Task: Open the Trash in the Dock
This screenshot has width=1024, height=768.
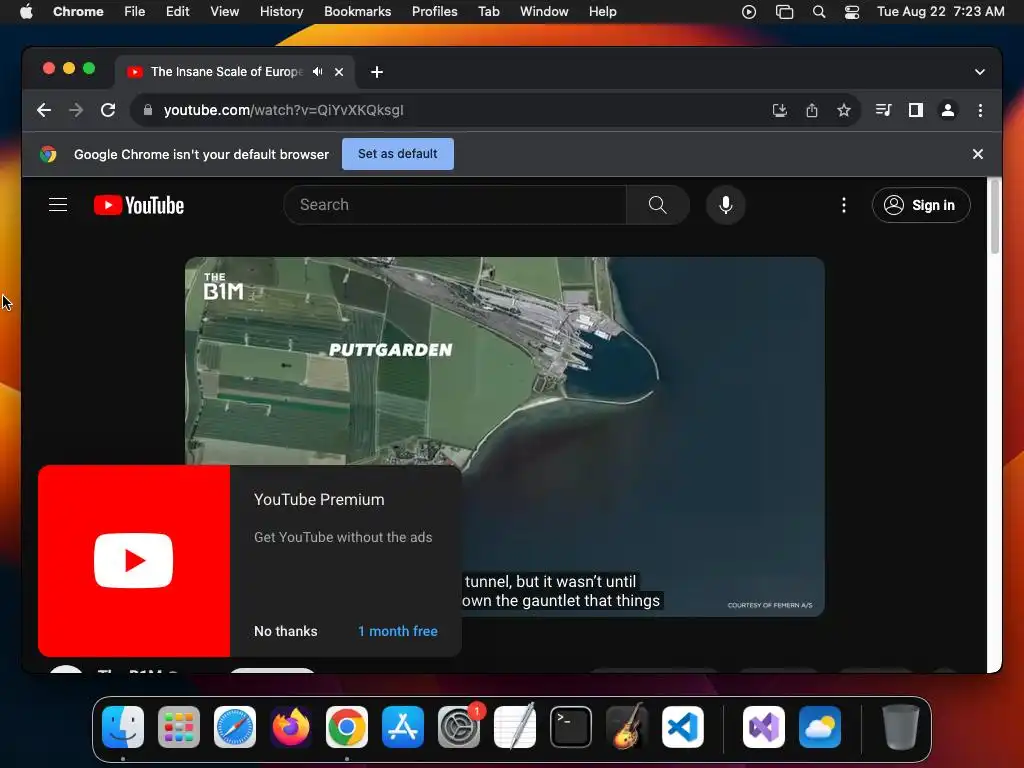Action: tap(901, 727)
